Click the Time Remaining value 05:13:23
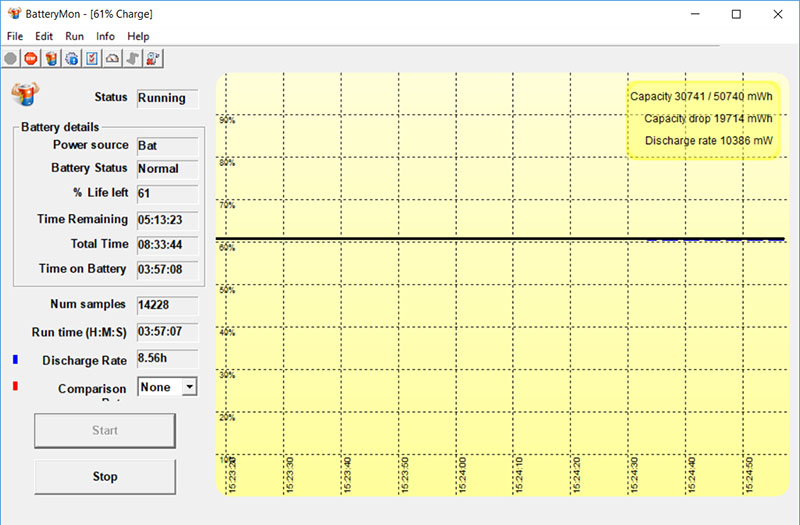 pos(167,220)
